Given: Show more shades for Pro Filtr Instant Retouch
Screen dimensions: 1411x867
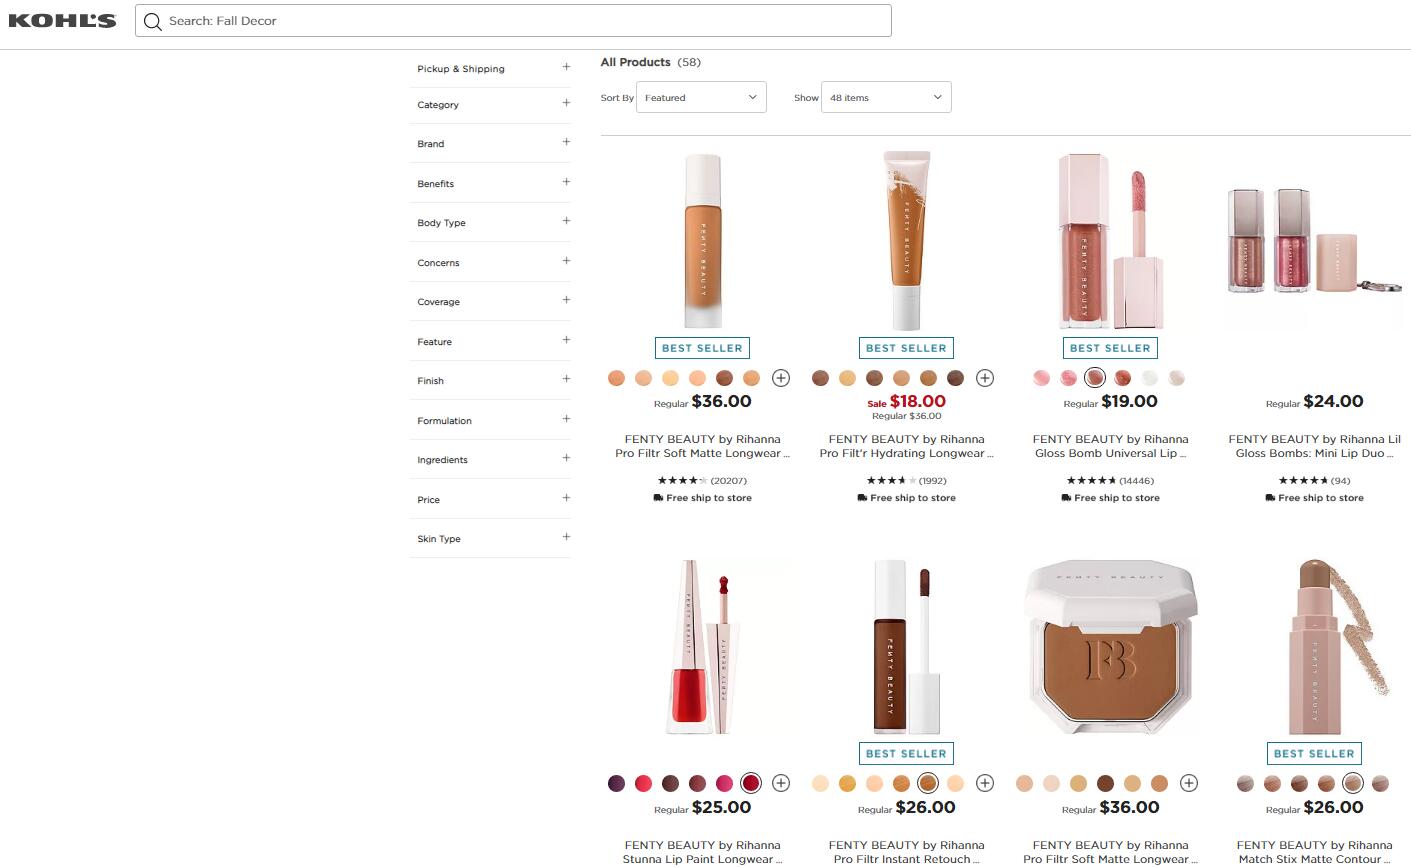Looking at the screenshot, I should tap(985, 783).
